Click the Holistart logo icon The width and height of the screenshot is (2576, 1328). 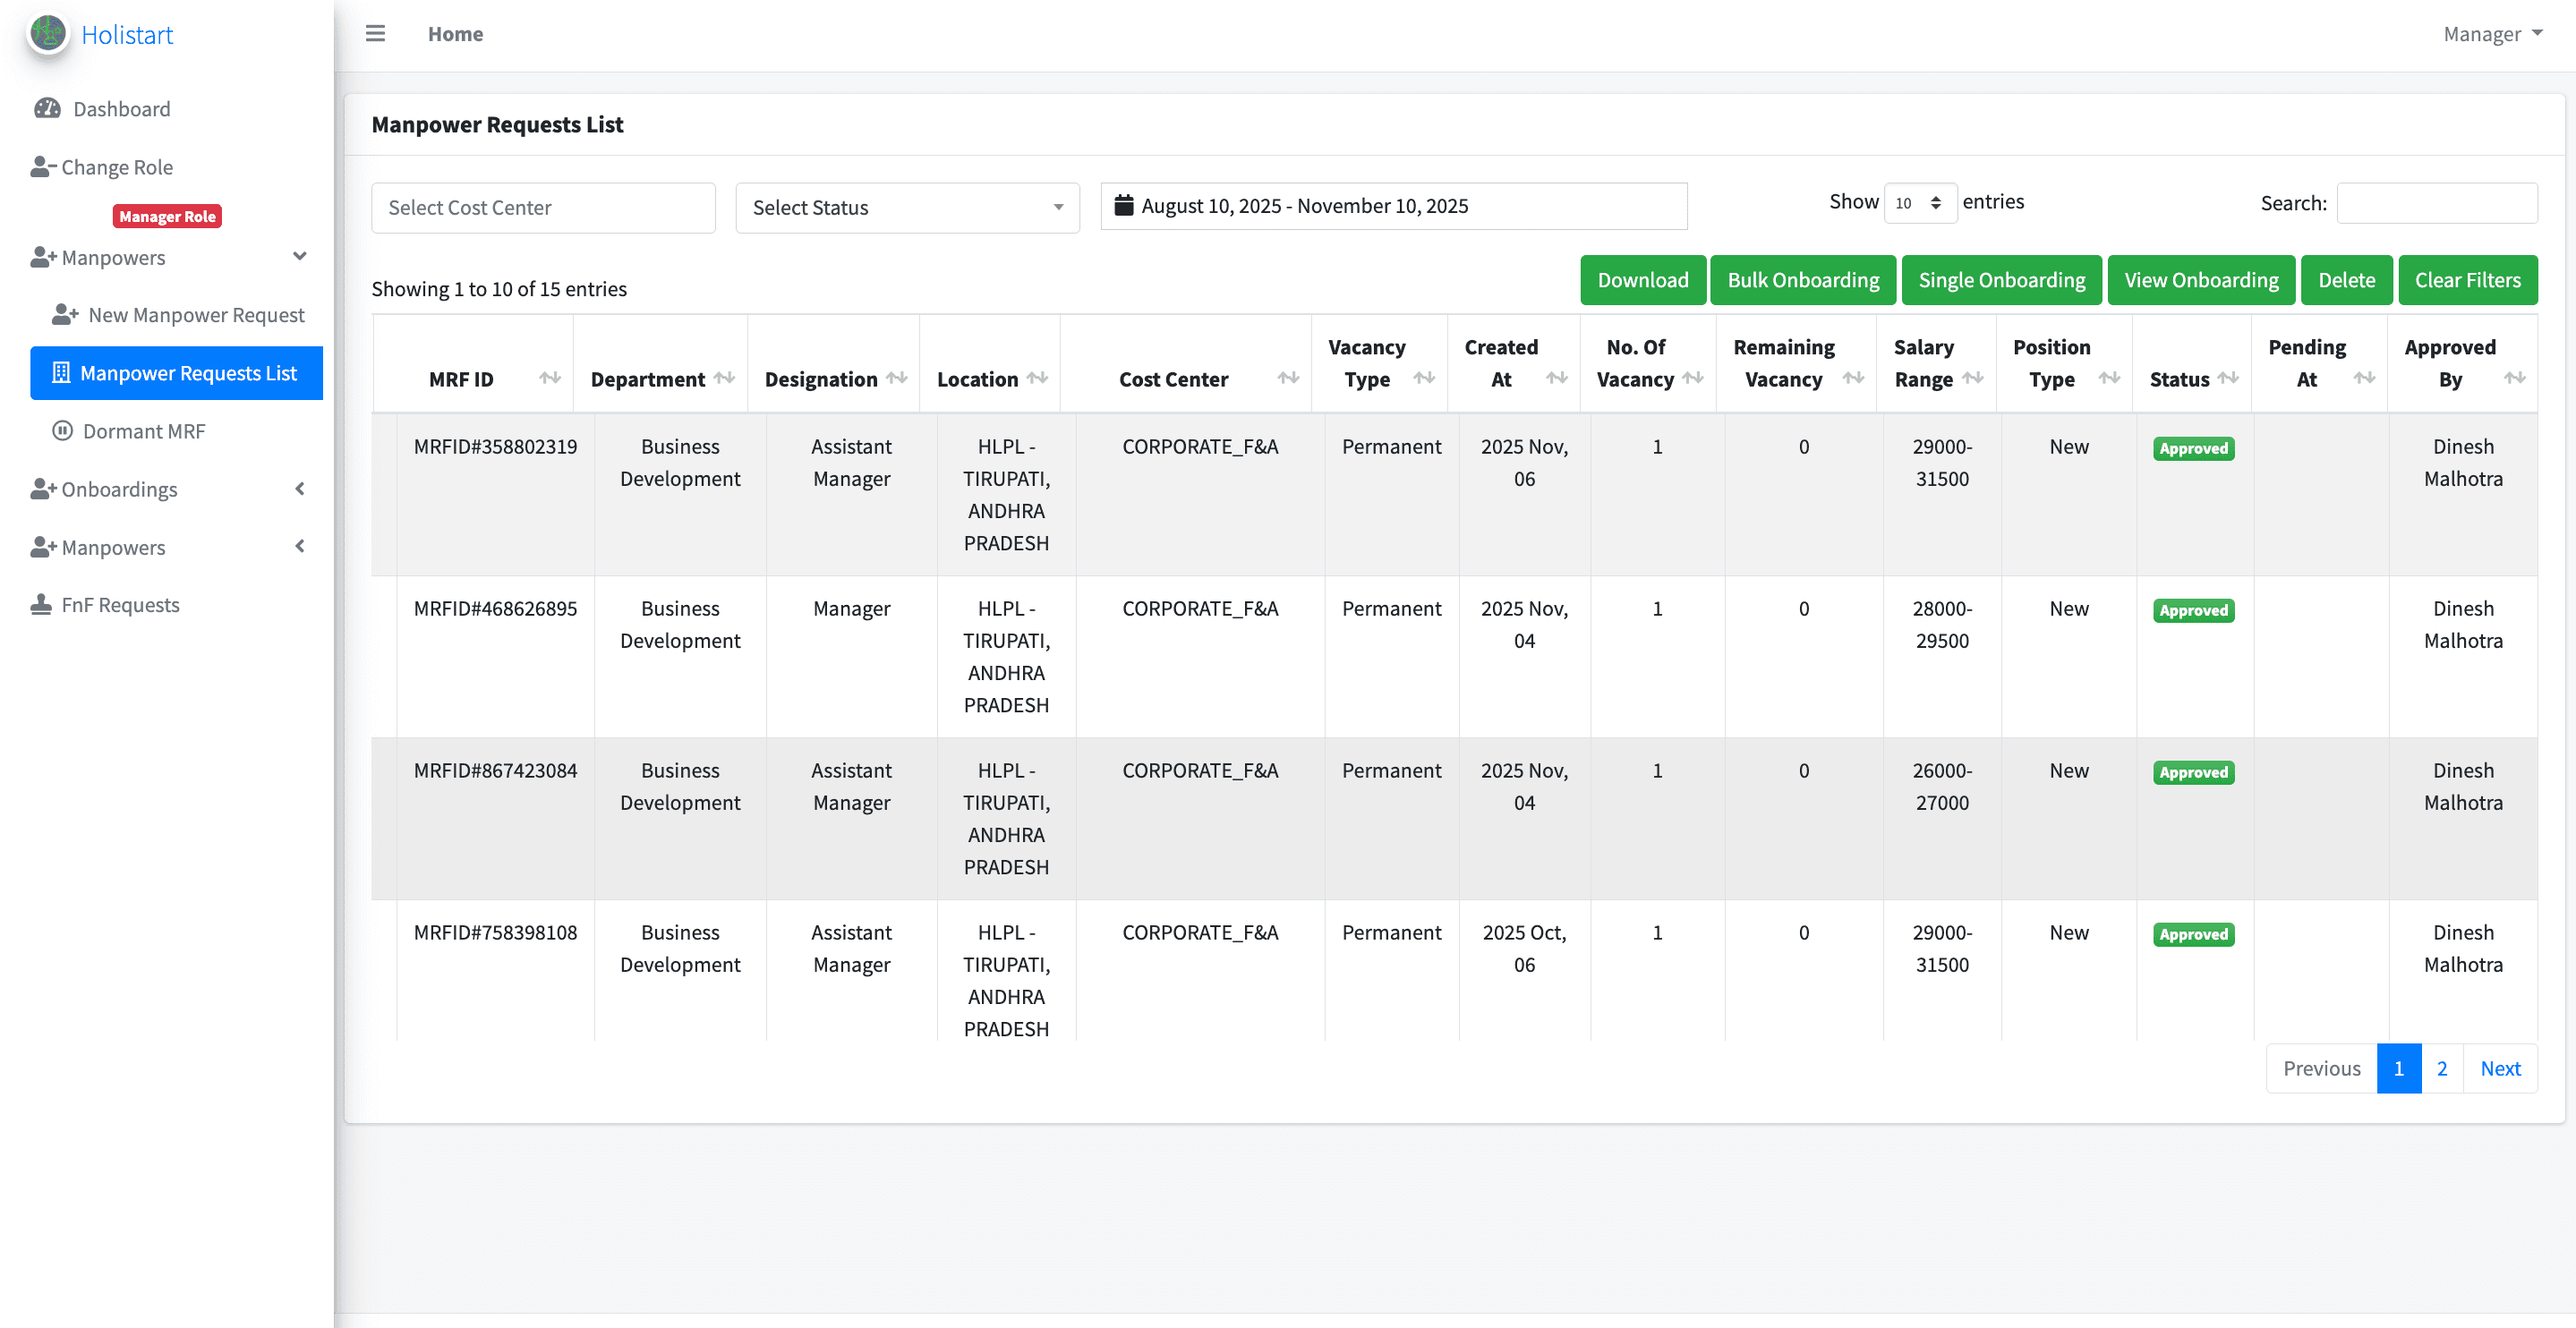click(47, 34)
